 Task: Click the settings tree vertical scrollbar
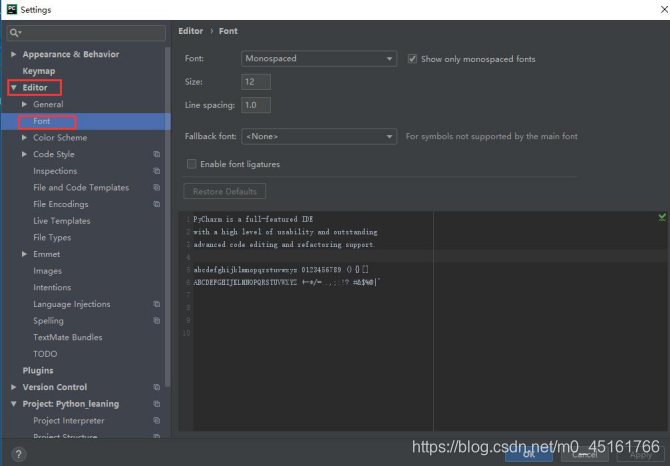point(168,217)
